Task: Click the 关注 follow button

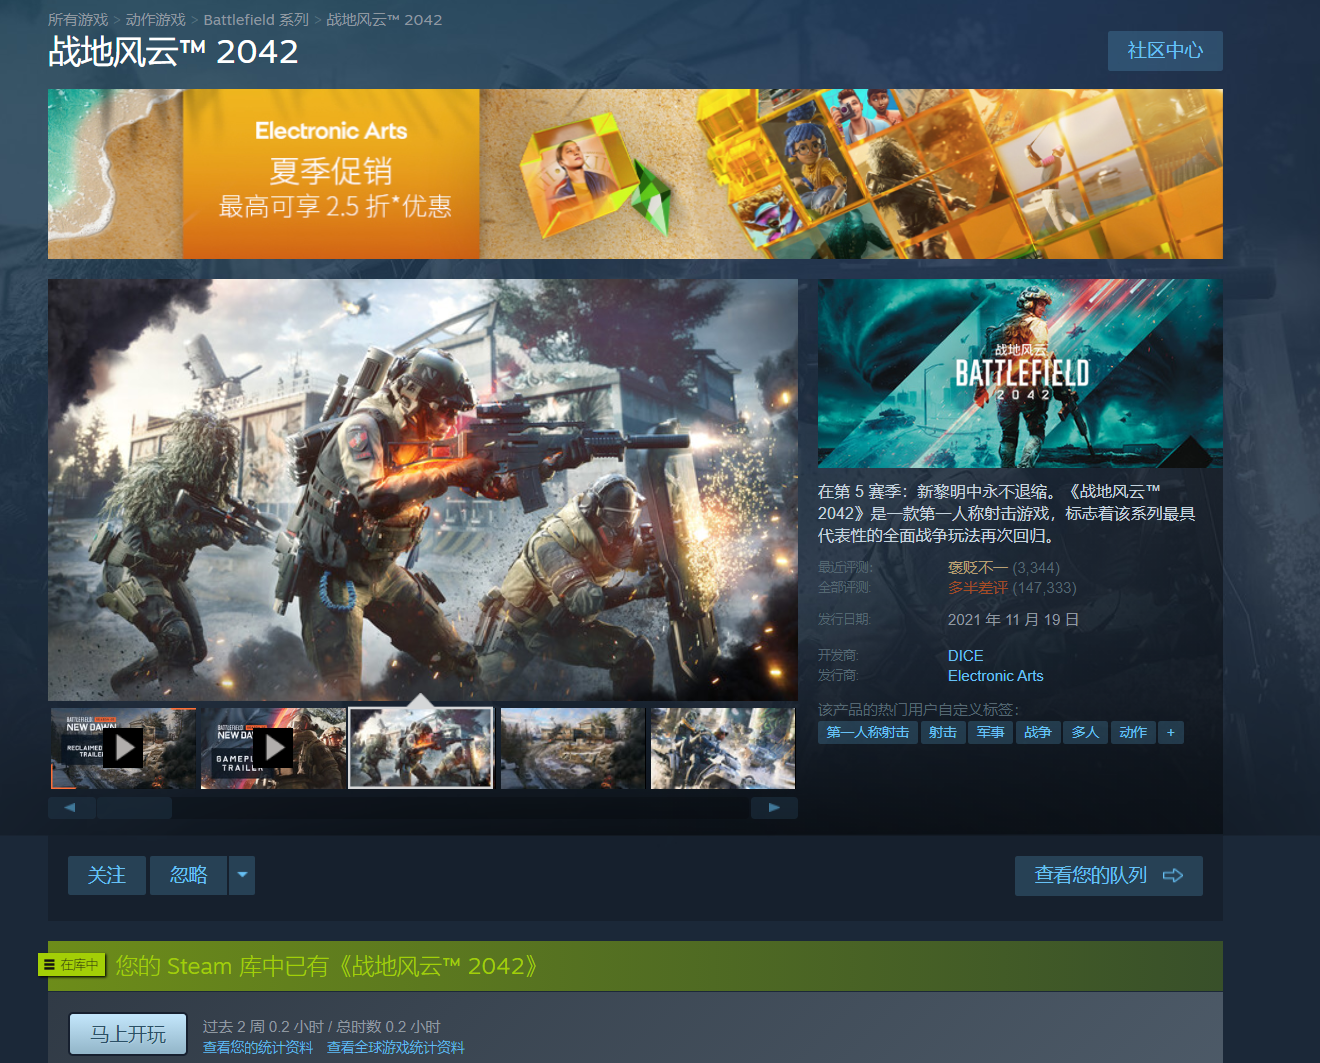Action: click(x=107, y=876)
